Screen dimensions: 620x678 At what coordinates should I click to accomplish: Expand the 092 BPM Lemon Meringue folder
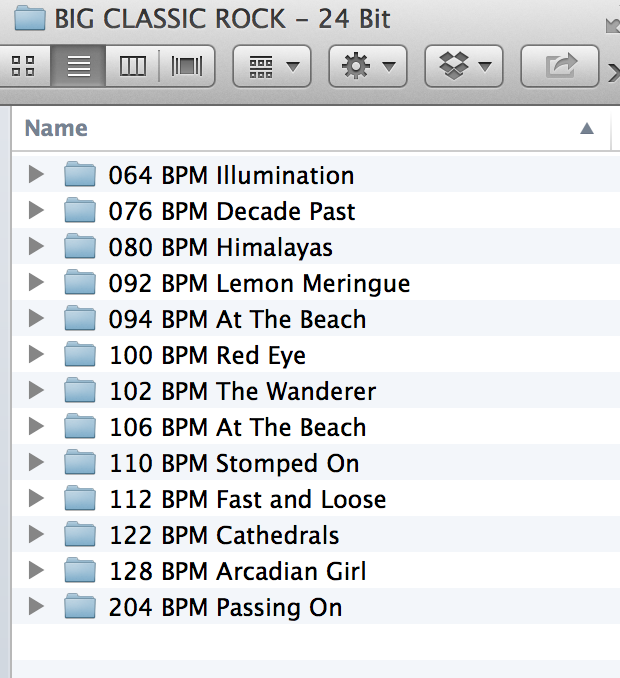[x=37, y=283]
